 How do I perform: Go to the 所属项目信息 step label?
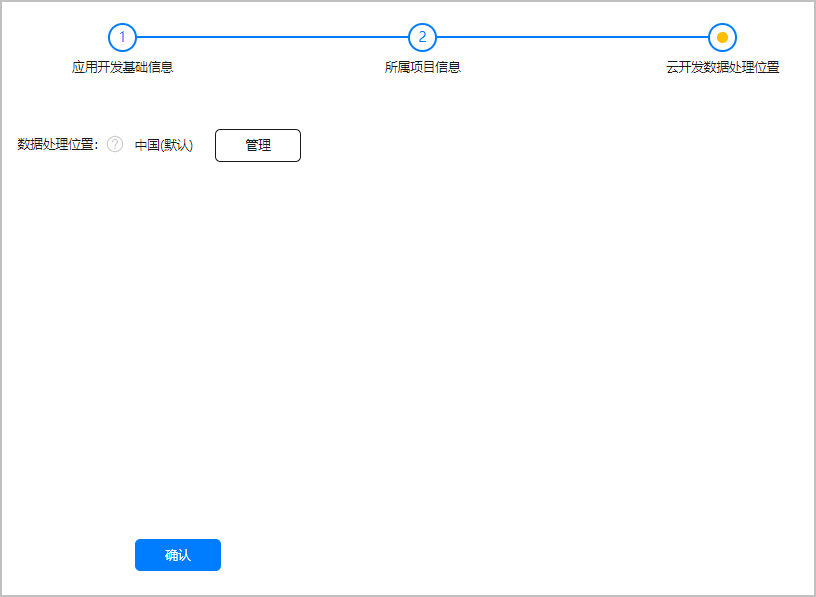click(422, 67)
